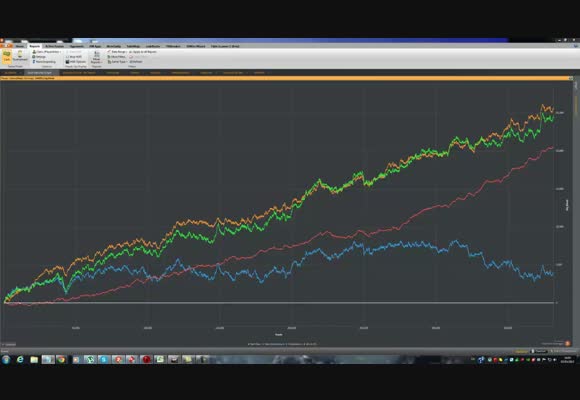Open HUD Options in the ribbon
This screenshot has width=580, height=400.
click(x=76, y=62)
